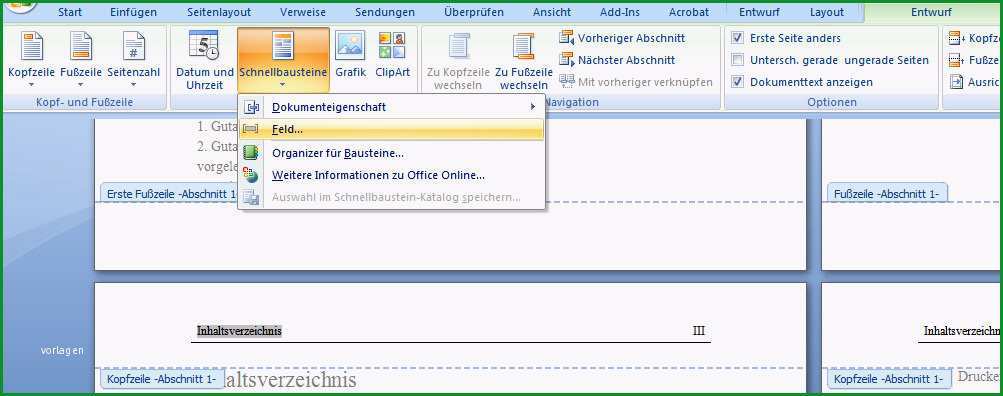Toggle Erste Seite anders checkbox
This screenshot has width=1003, height=396.
[738, 38]
